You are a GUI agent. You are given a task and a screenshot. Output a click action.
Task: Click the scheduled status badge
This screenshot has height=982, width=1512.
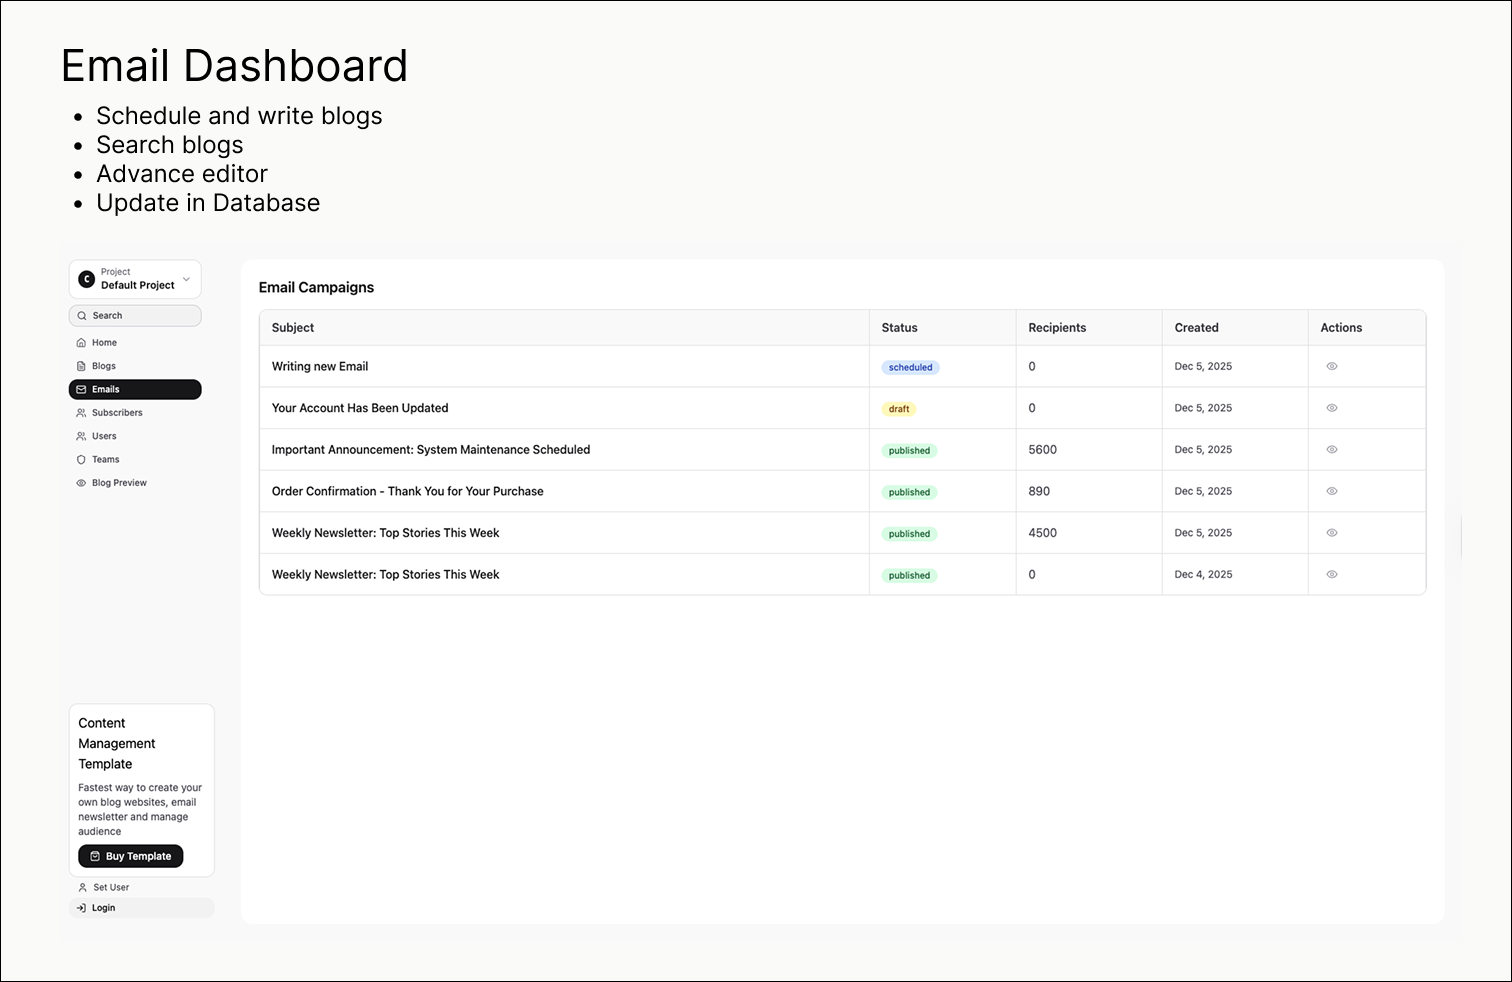[910, 367]
